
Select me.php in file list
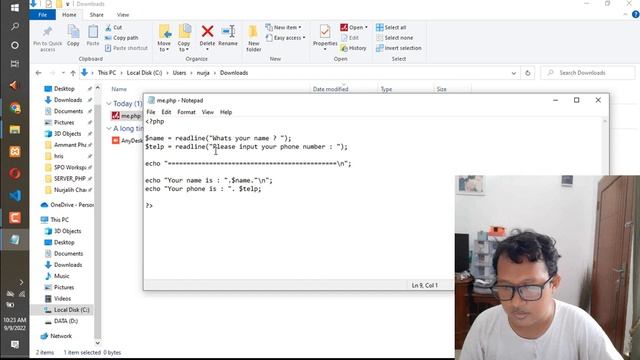tap(127, 116)
